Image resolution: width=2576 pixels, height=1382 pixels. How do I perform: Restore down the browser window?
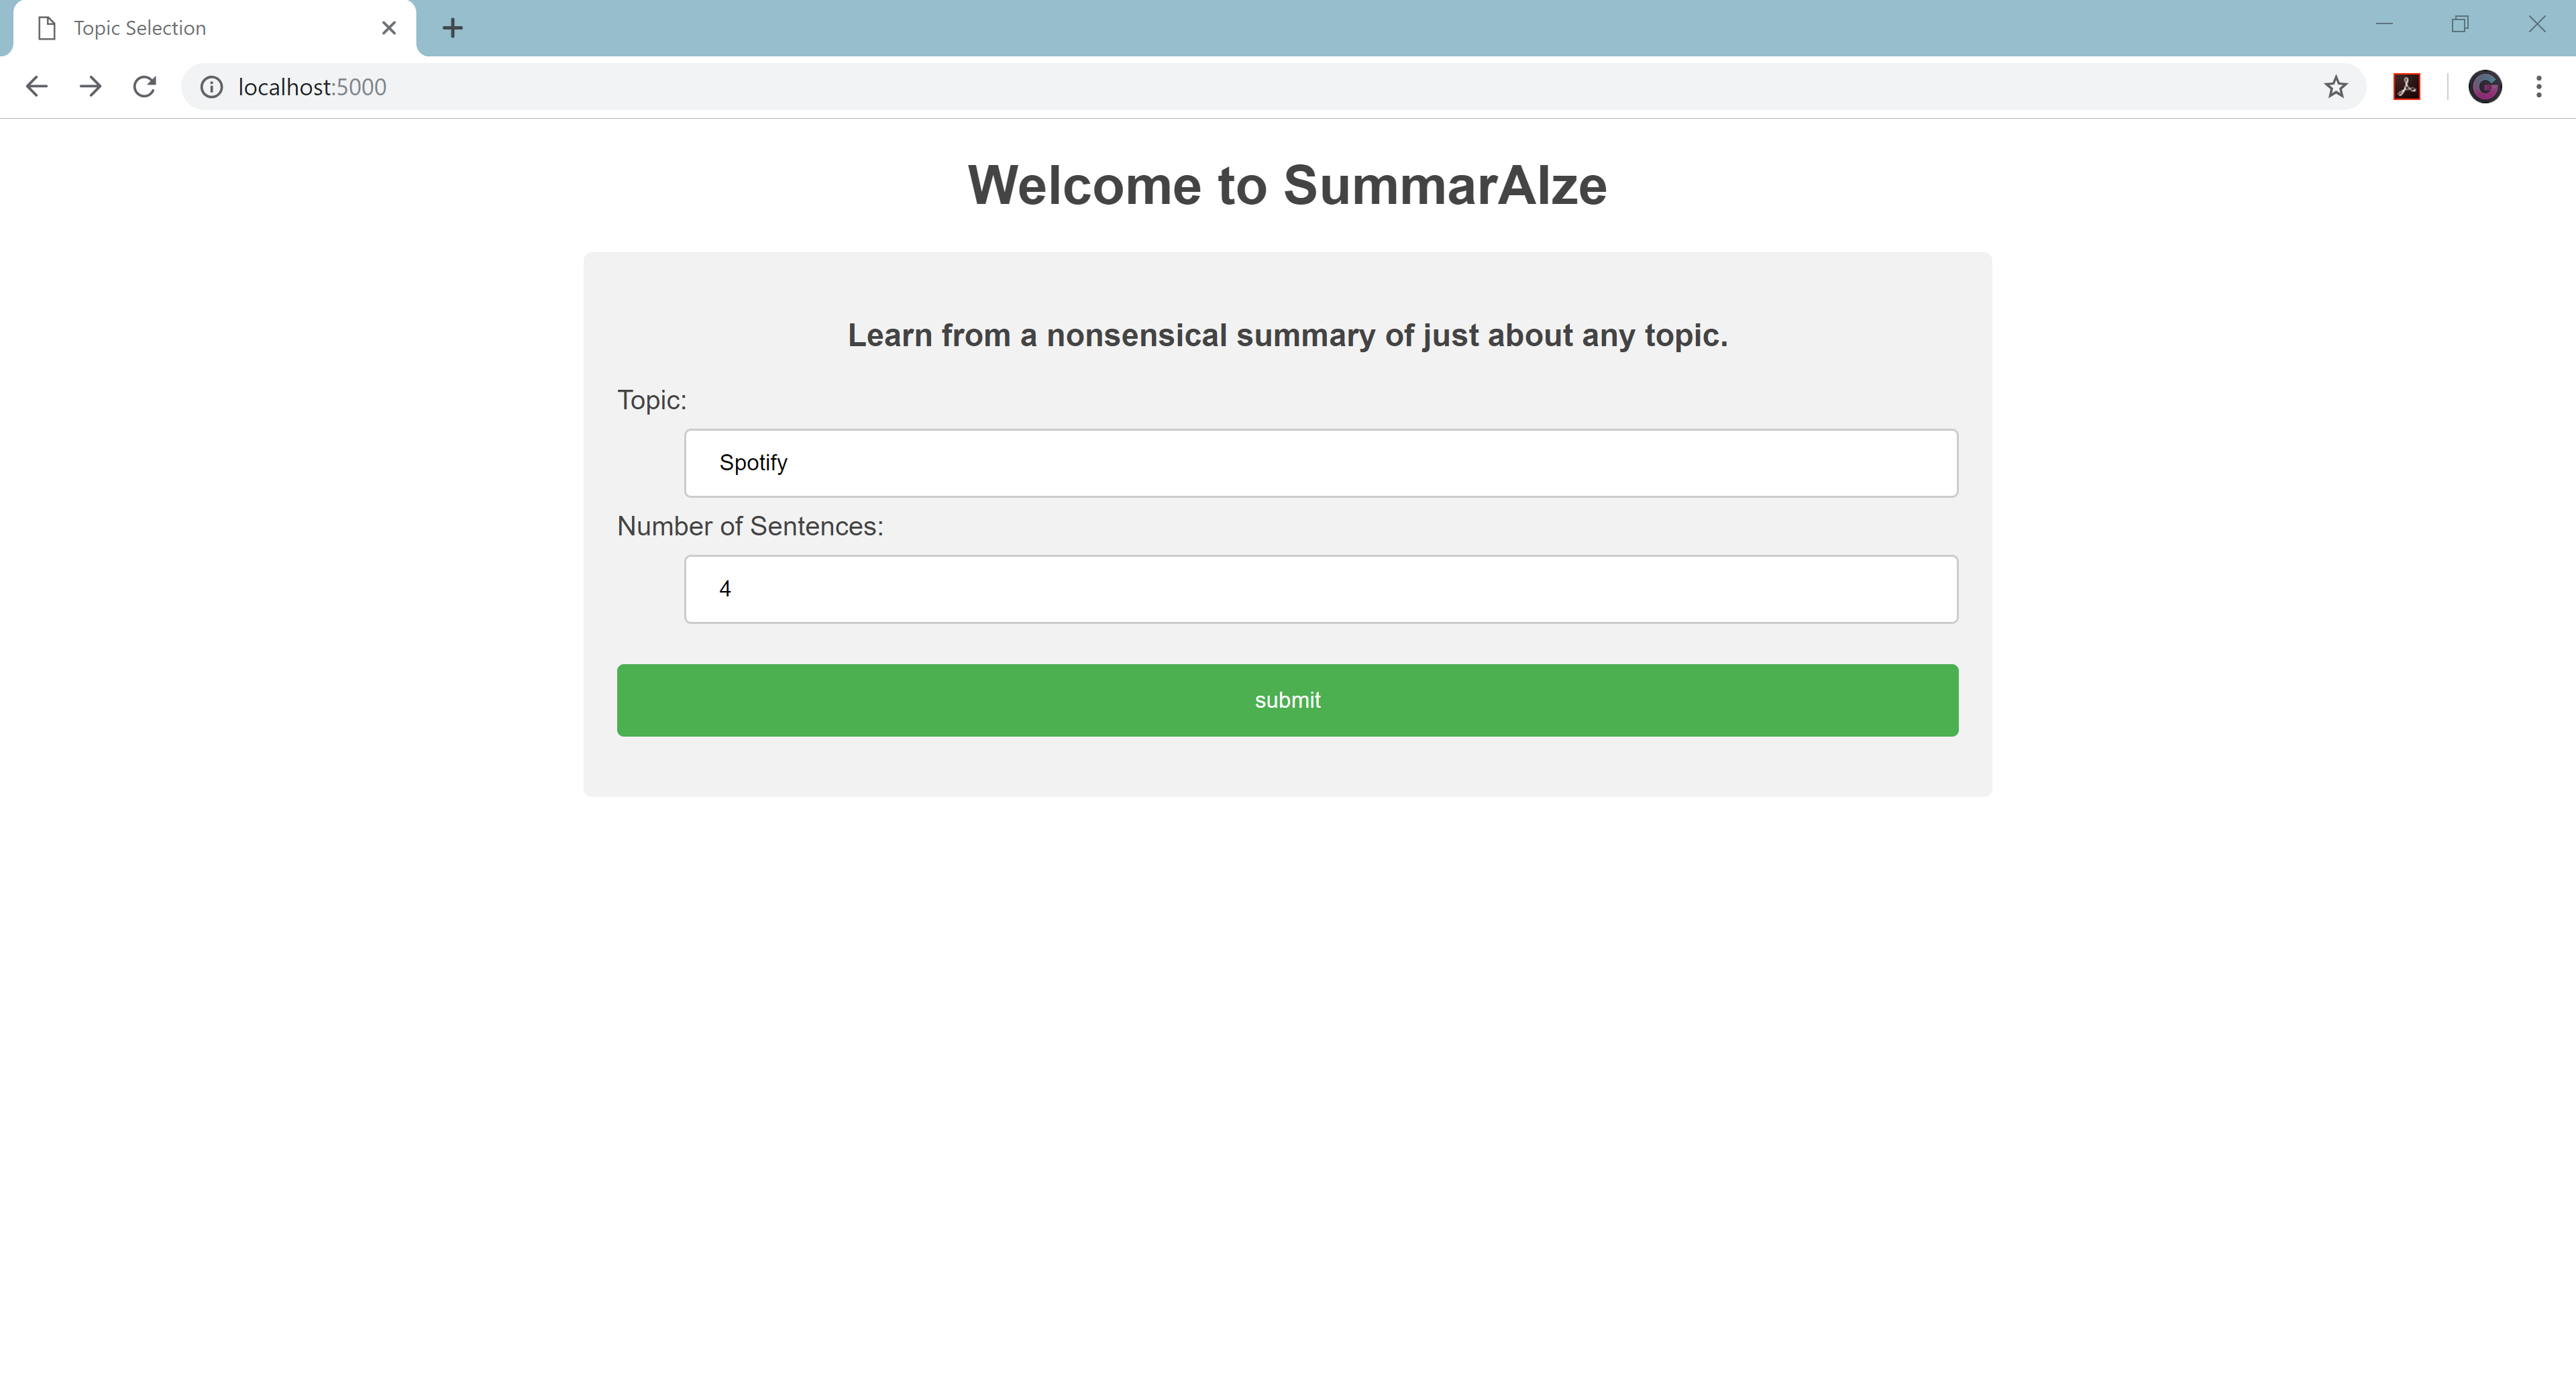coord(2460,24)
